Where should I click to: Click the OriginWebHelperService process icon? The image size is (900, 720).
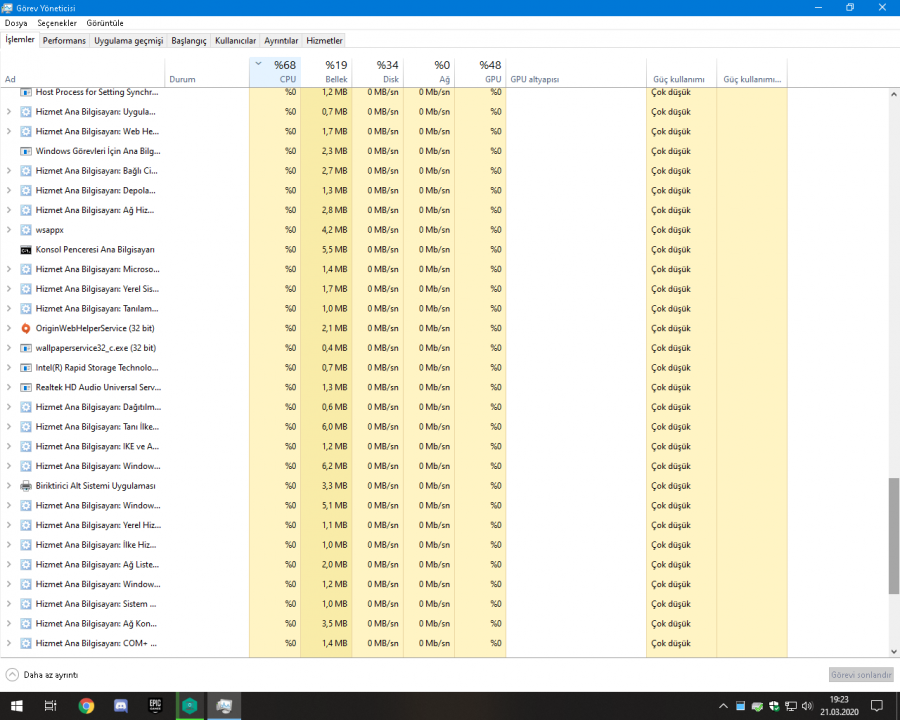(x=25, y=328)
